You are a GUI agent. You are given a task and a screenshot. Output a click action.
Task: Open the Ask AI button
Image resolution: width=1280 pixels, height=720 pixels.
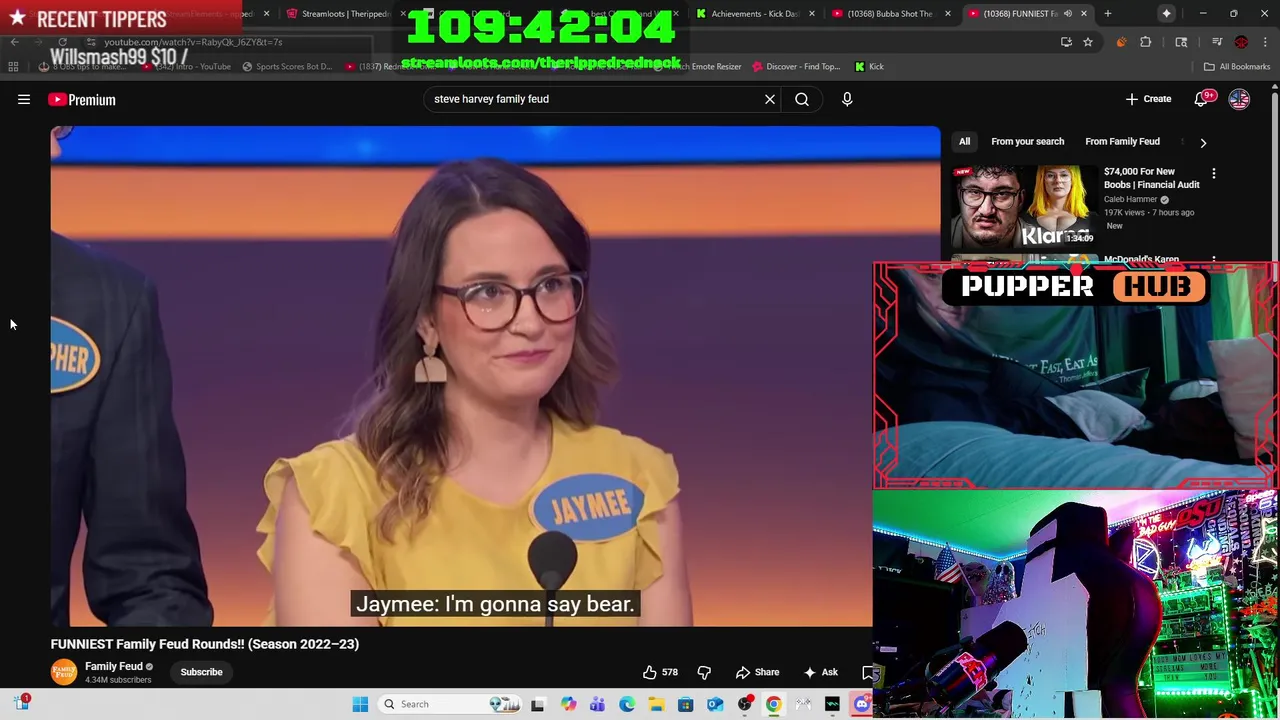(x=821, y=672)
